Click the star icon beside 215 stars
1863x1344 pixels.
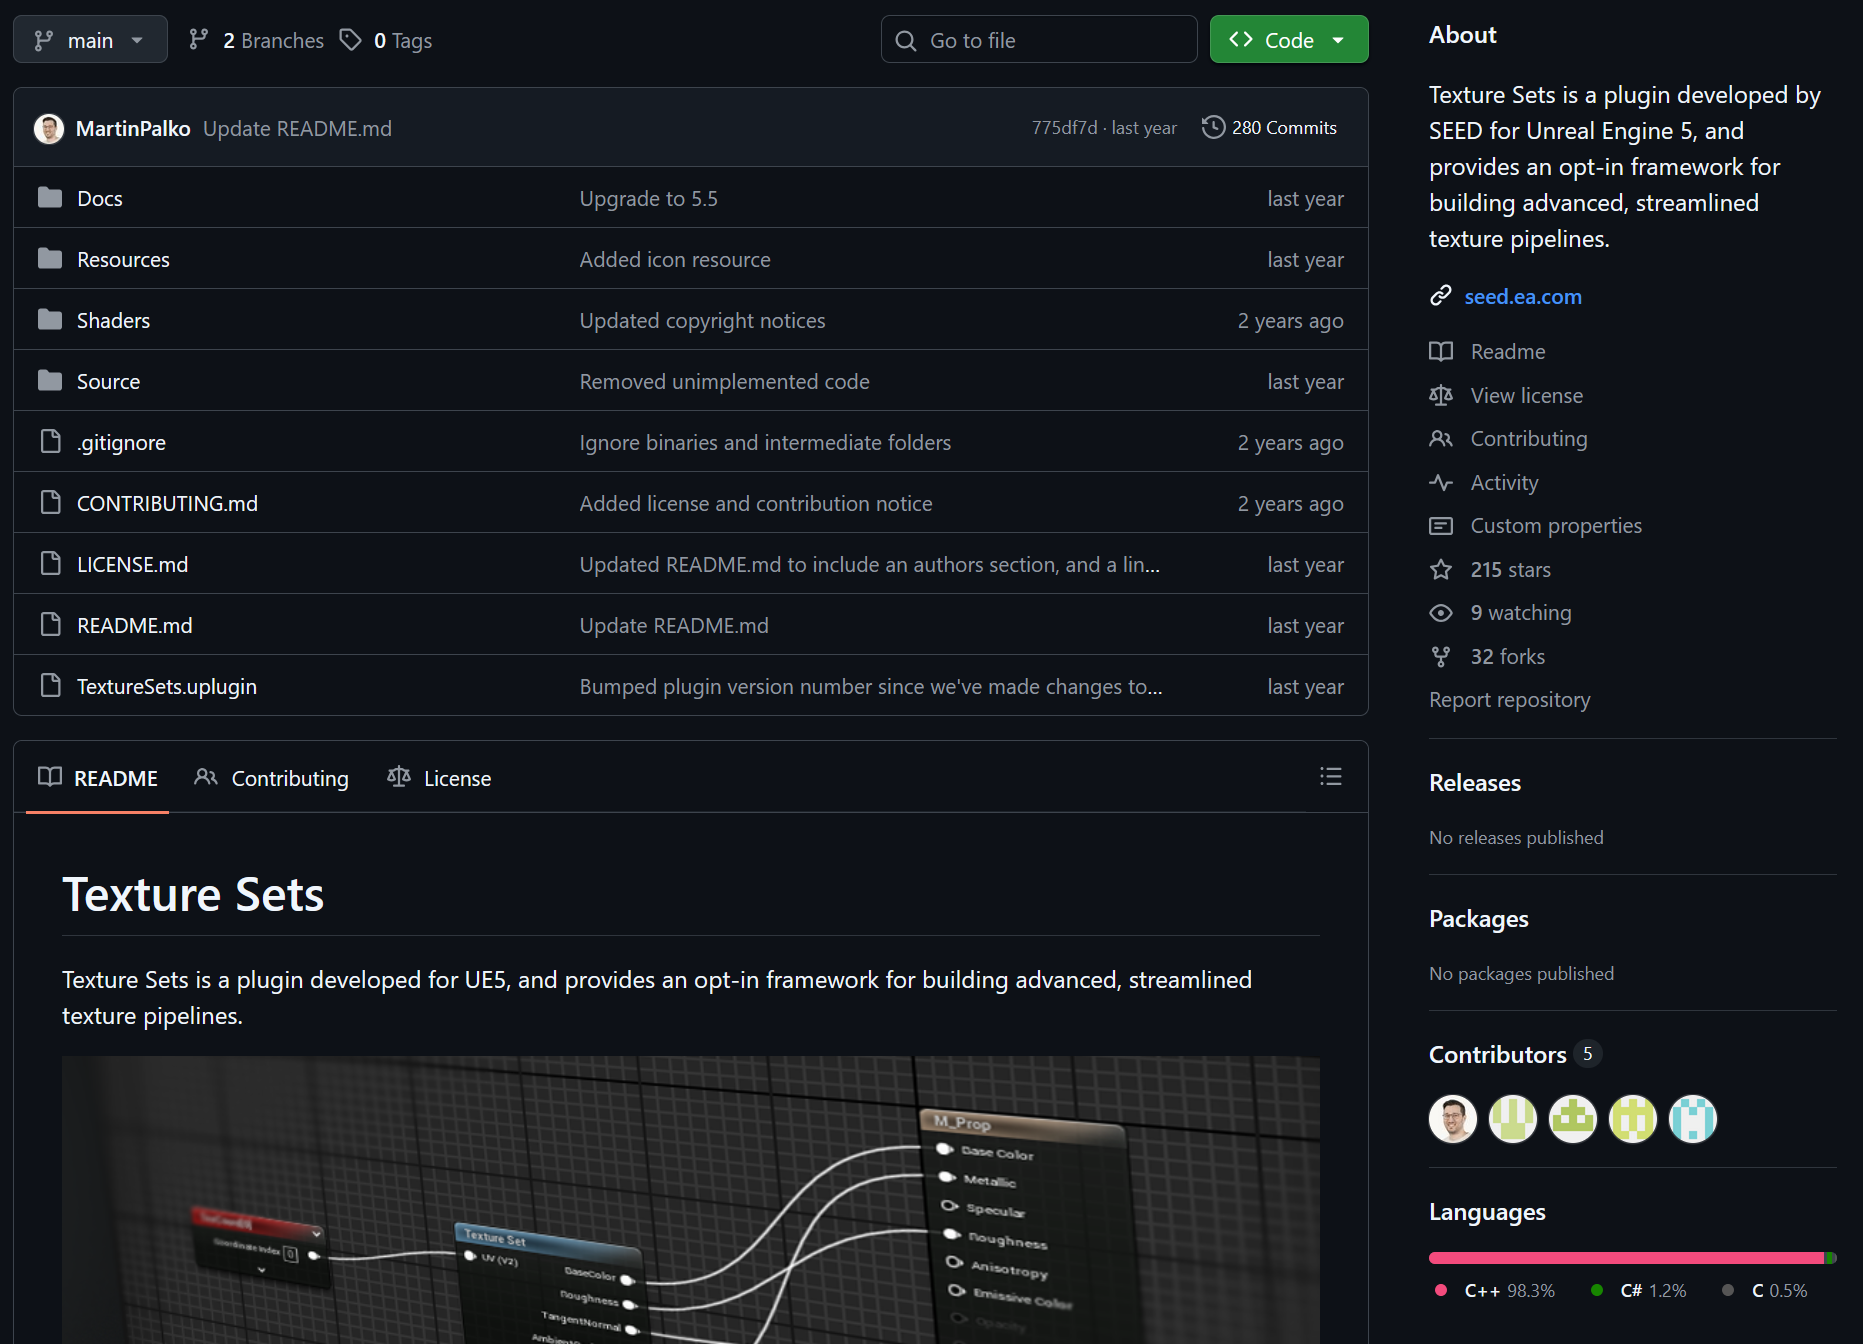coord(1440,570)
